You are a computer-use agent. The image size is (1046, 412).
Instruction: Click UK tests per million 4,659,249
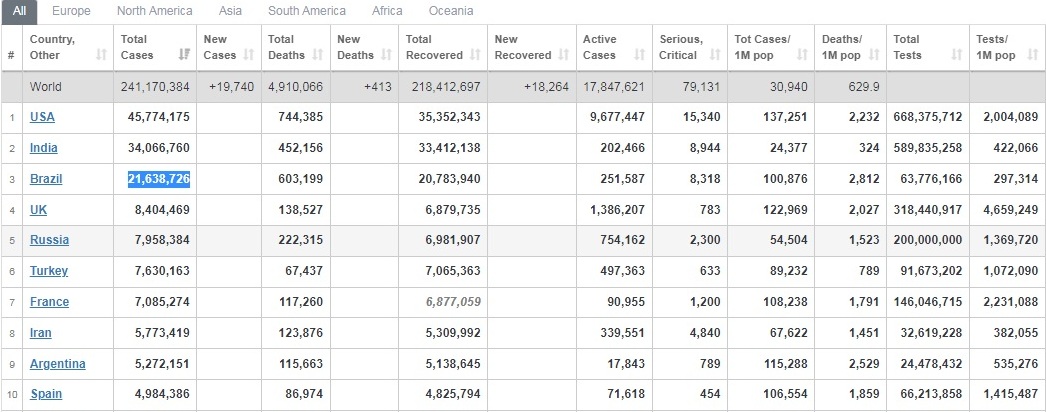click(x=1011, y=209)
